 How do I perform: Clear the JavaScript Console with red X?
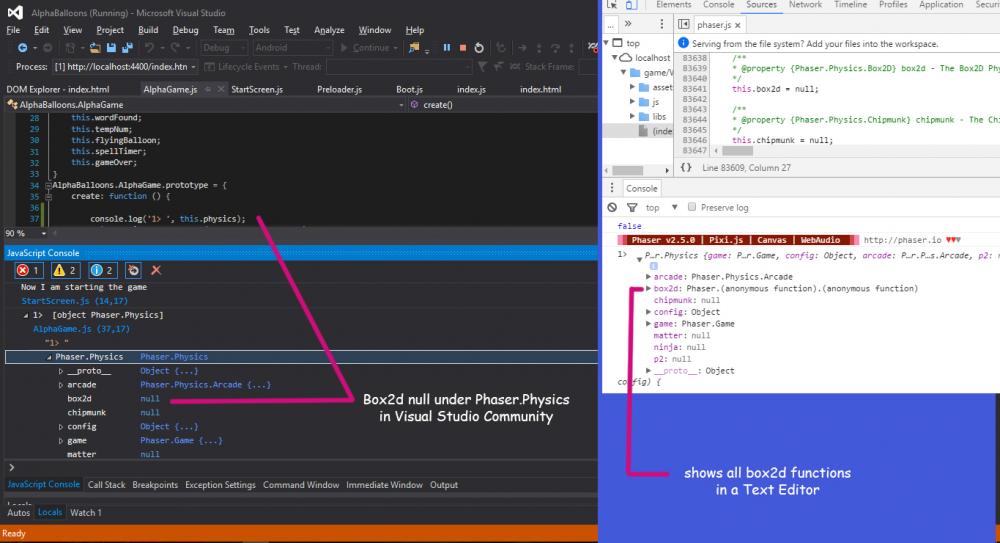point(156,271)
